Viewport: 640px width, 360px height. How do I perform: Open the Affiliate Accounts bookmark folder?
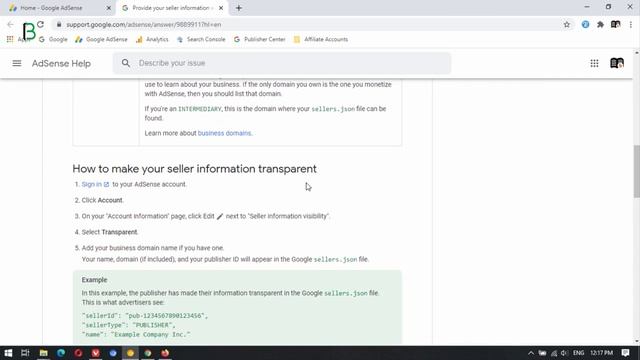click(x=321, y=39)
